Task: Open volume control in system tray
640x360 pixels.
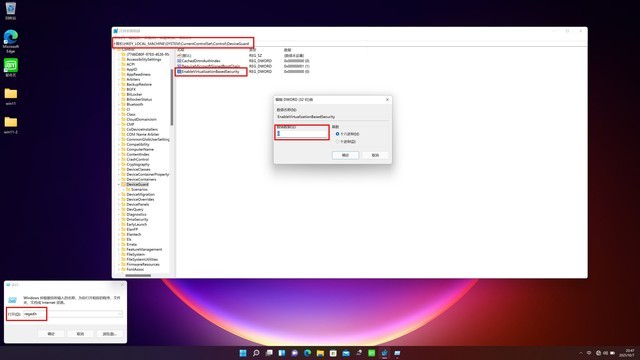Action: [605, 353]
